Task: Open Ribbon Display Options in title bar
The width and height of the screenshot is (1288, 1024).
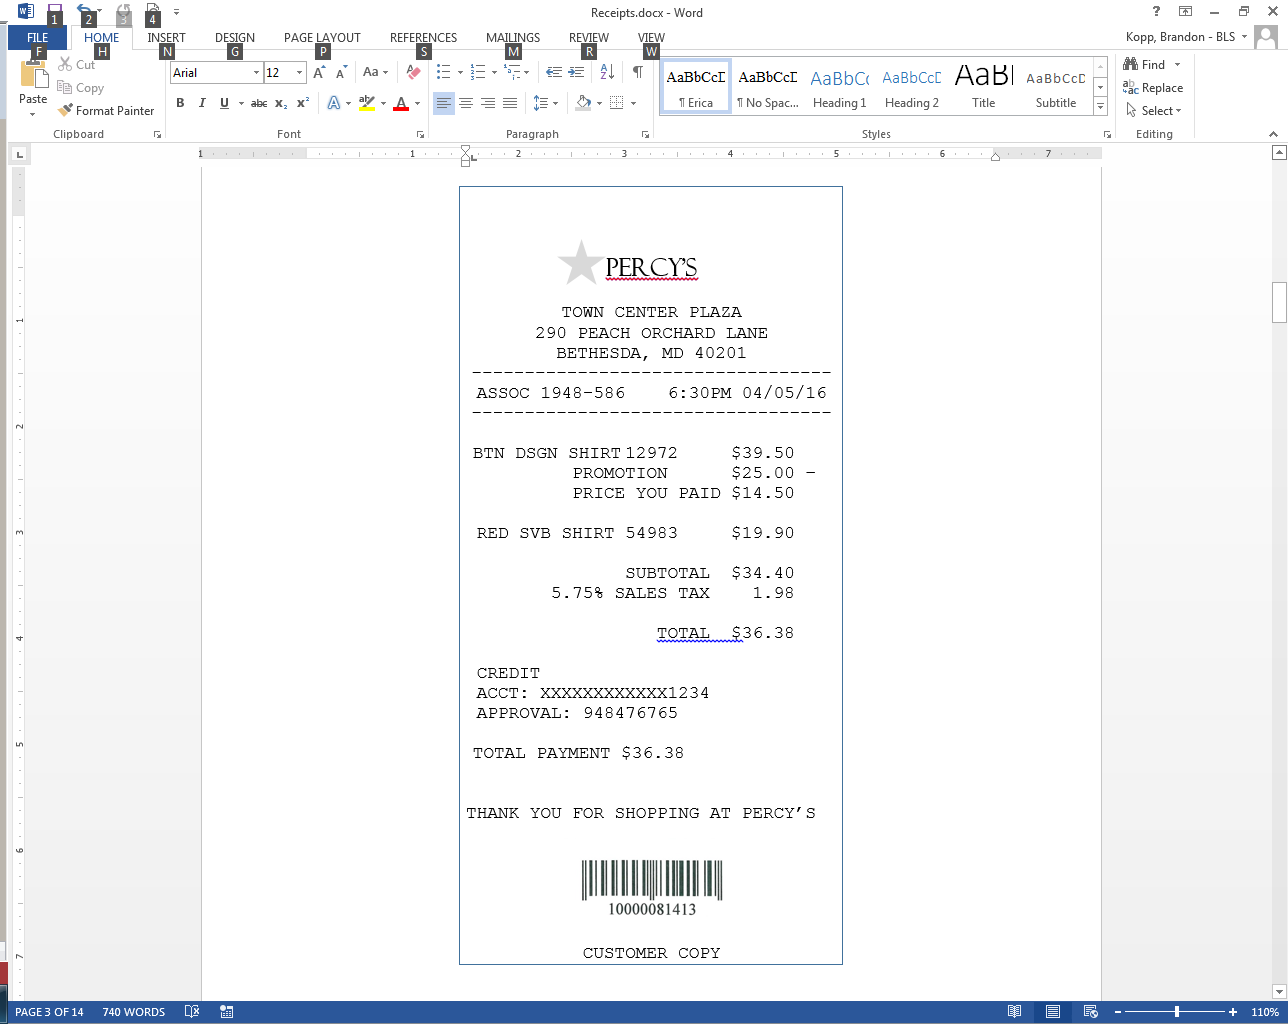Action: tap(1185, 12)
